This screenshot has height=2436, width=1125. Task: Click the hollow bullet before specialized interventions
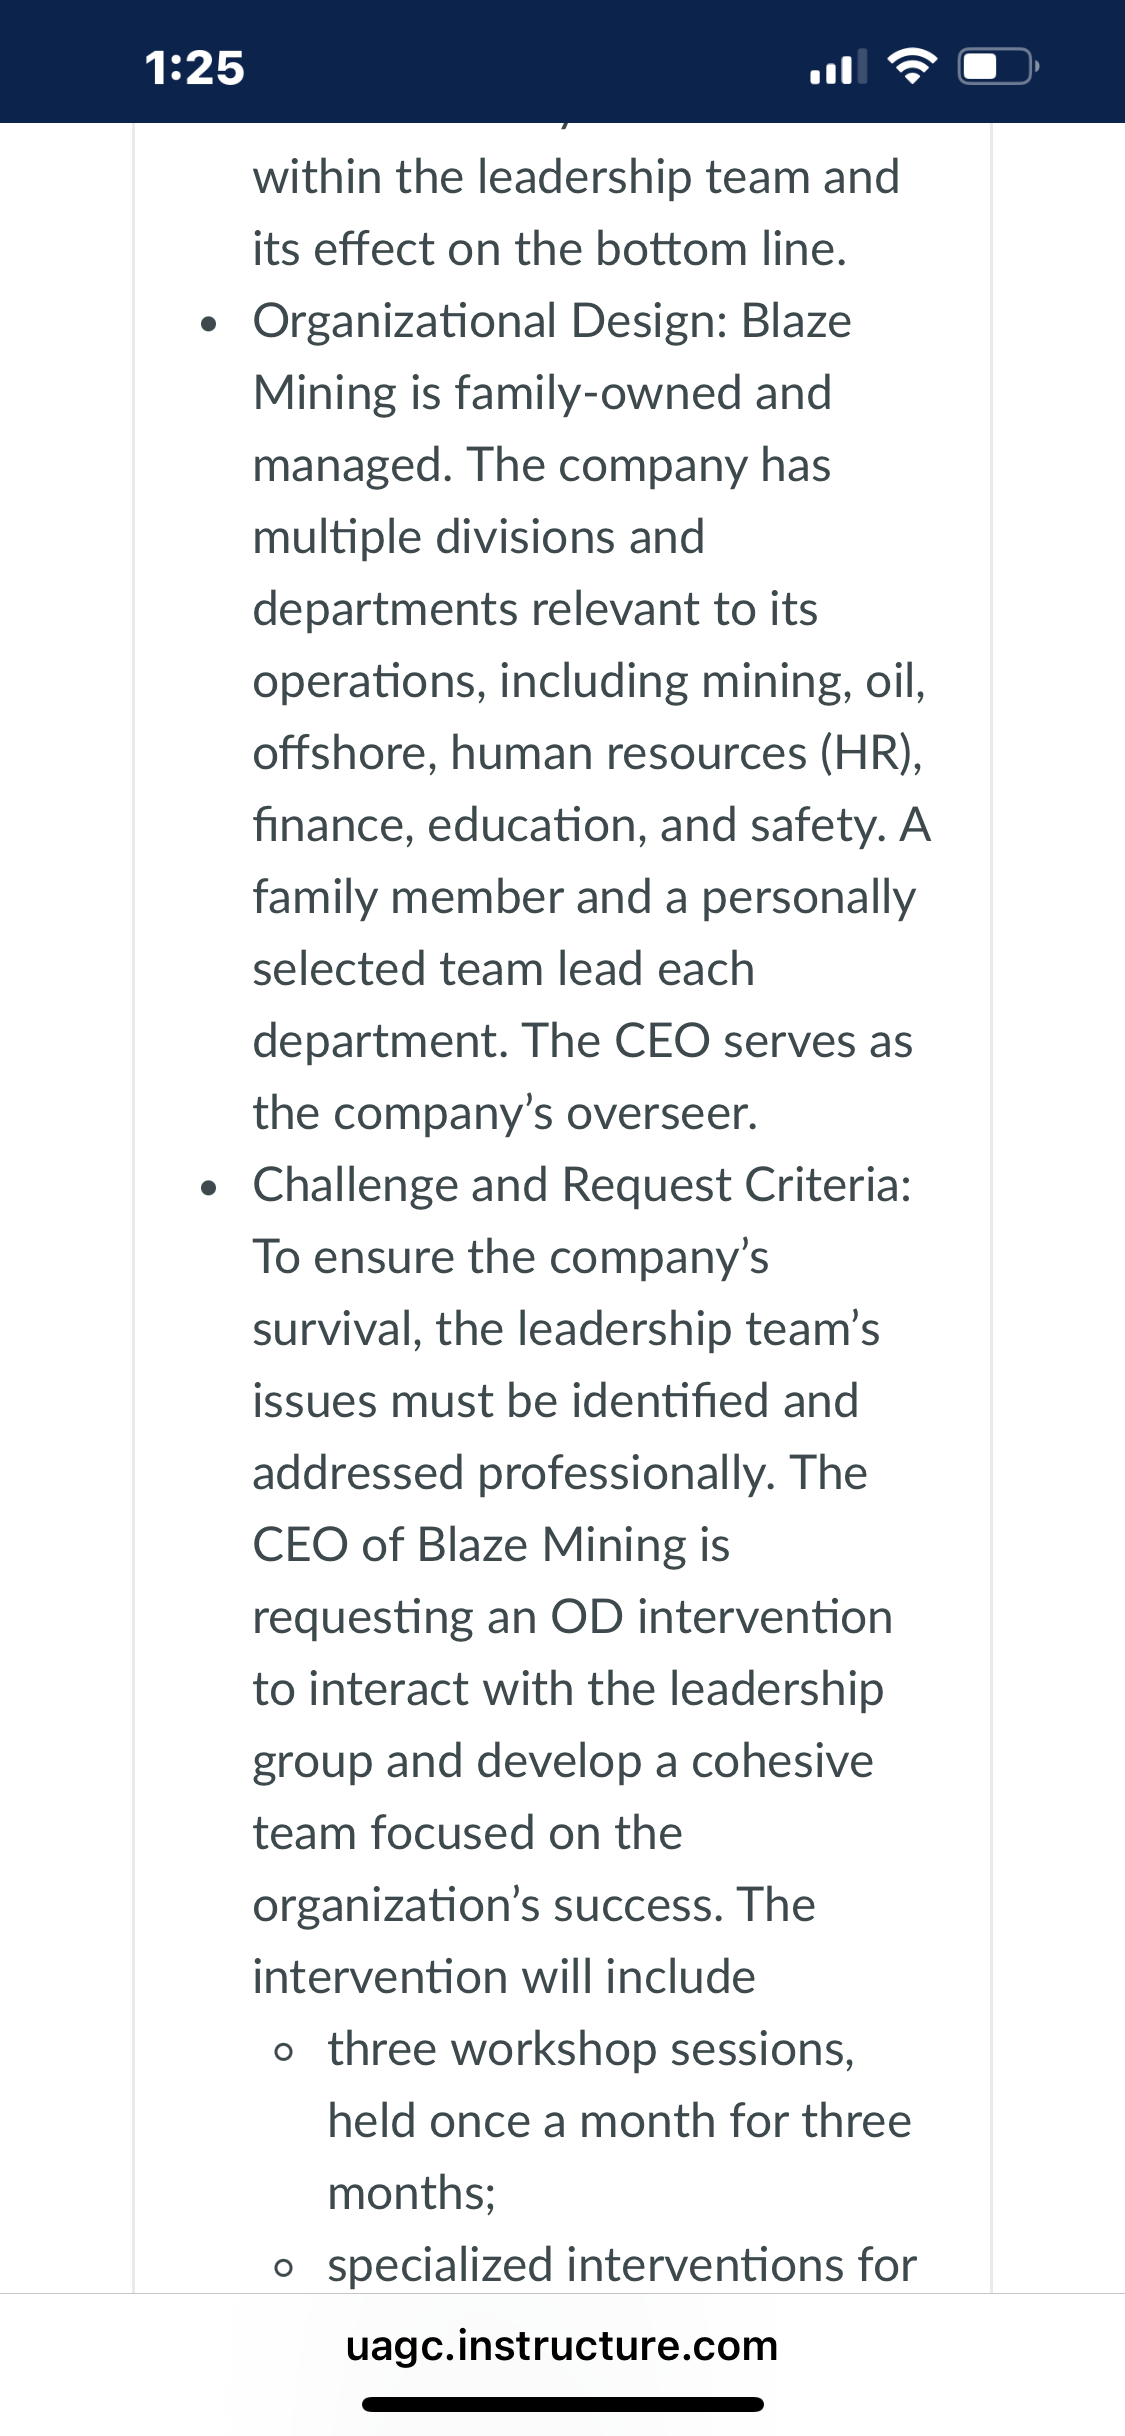pyautogui.click(x=284, y=2268)
